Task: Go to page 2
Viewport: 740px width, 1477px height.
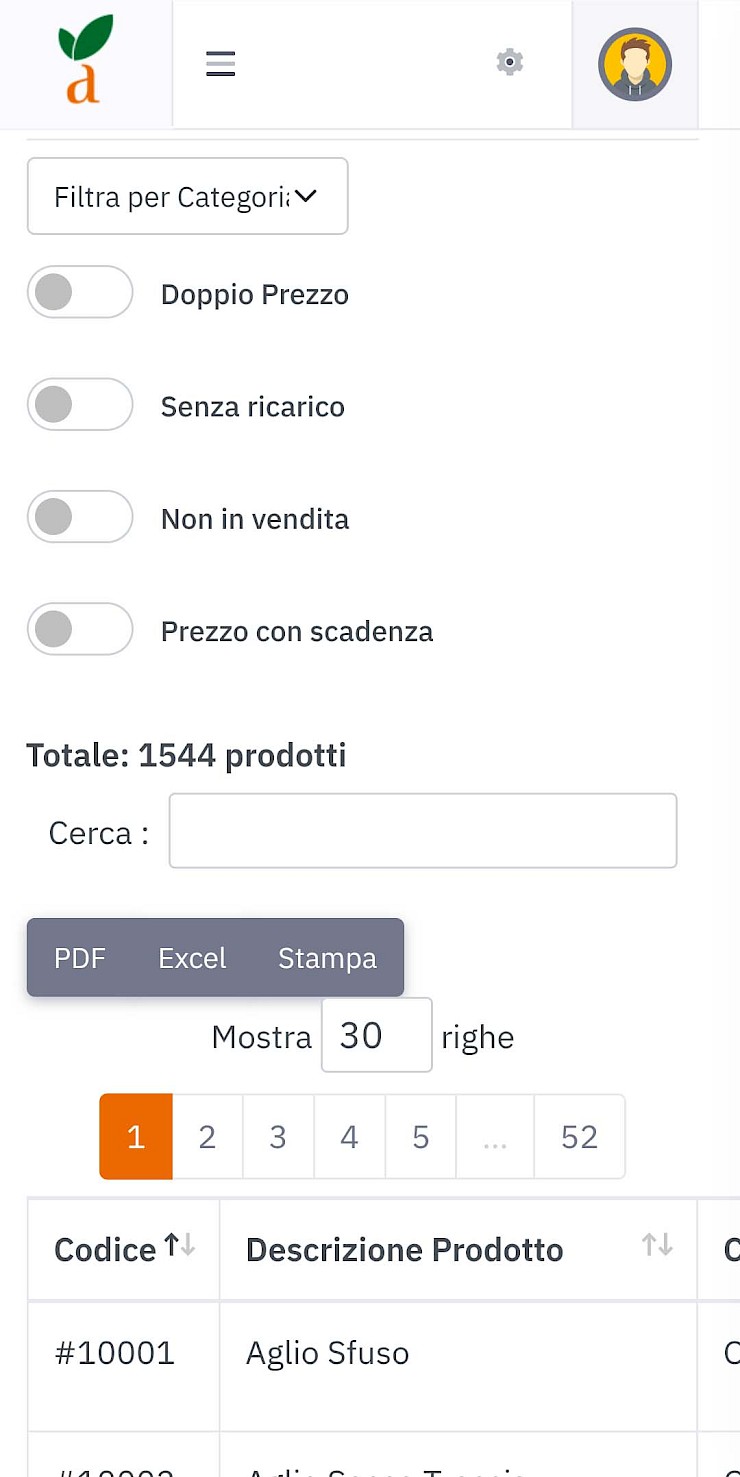Action: click(x=207, y=1137)
